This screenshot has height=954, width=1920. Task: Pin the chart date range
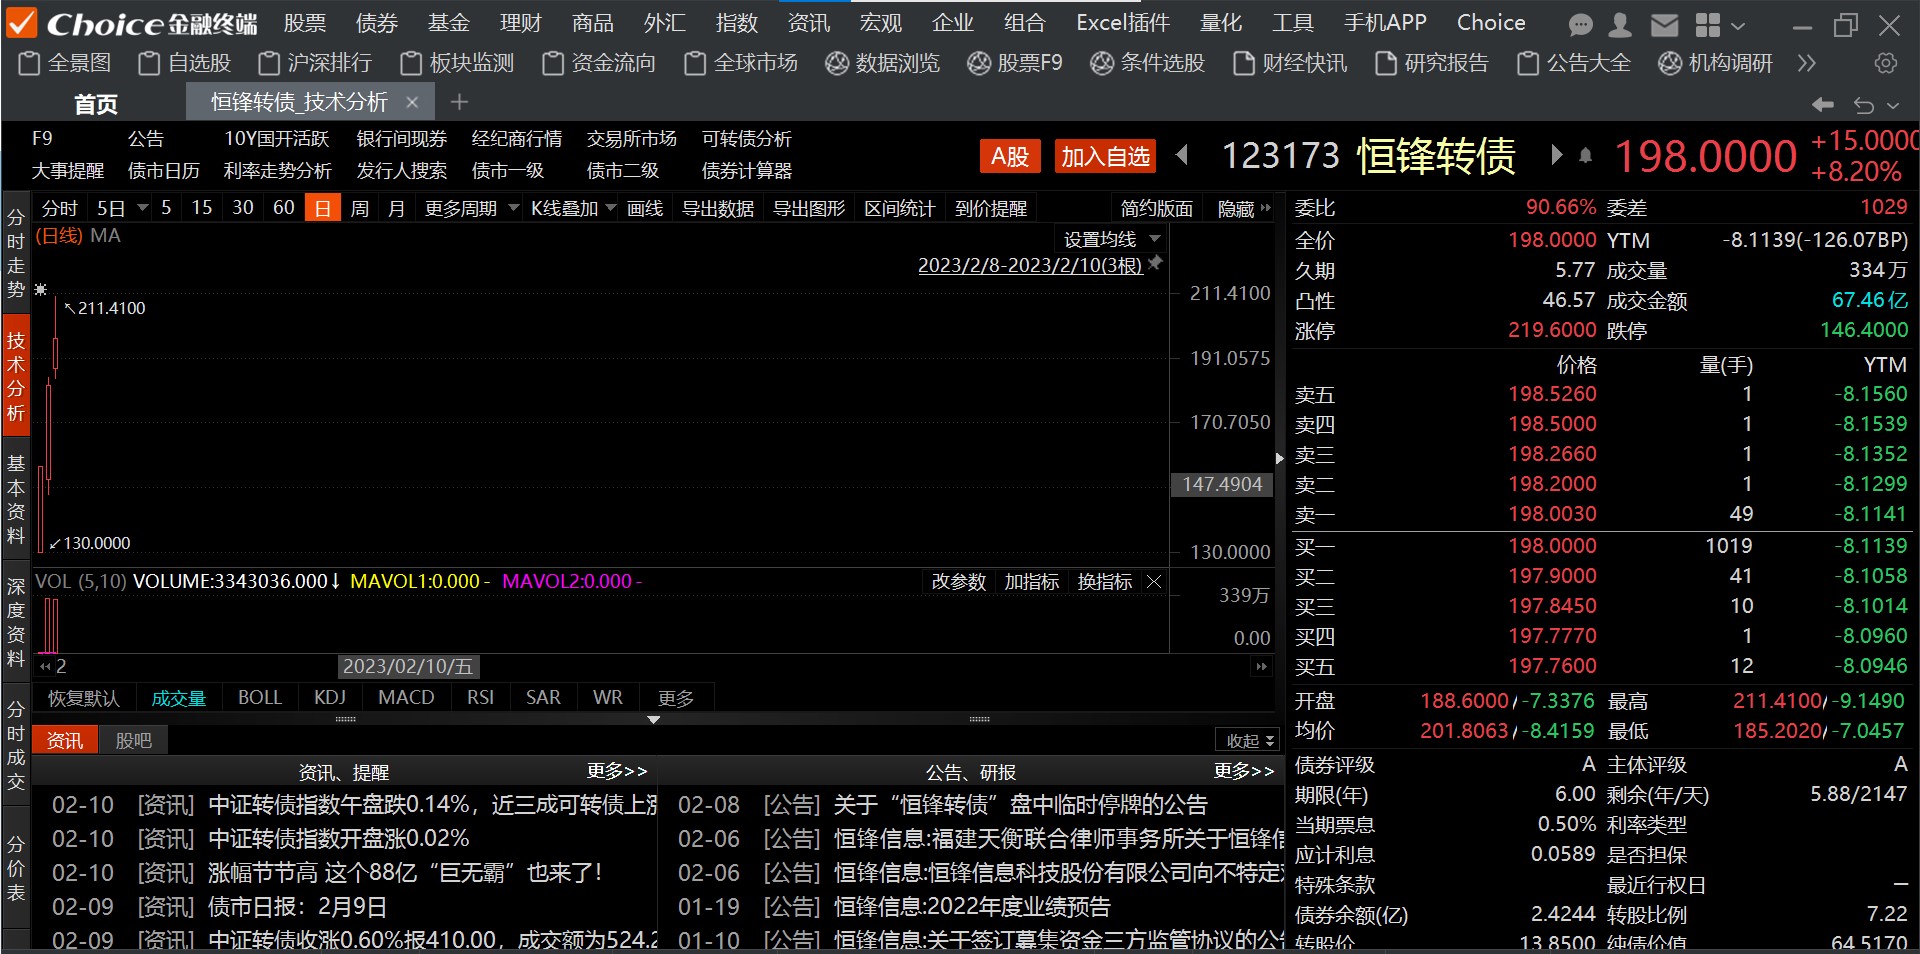point(1156,263)
